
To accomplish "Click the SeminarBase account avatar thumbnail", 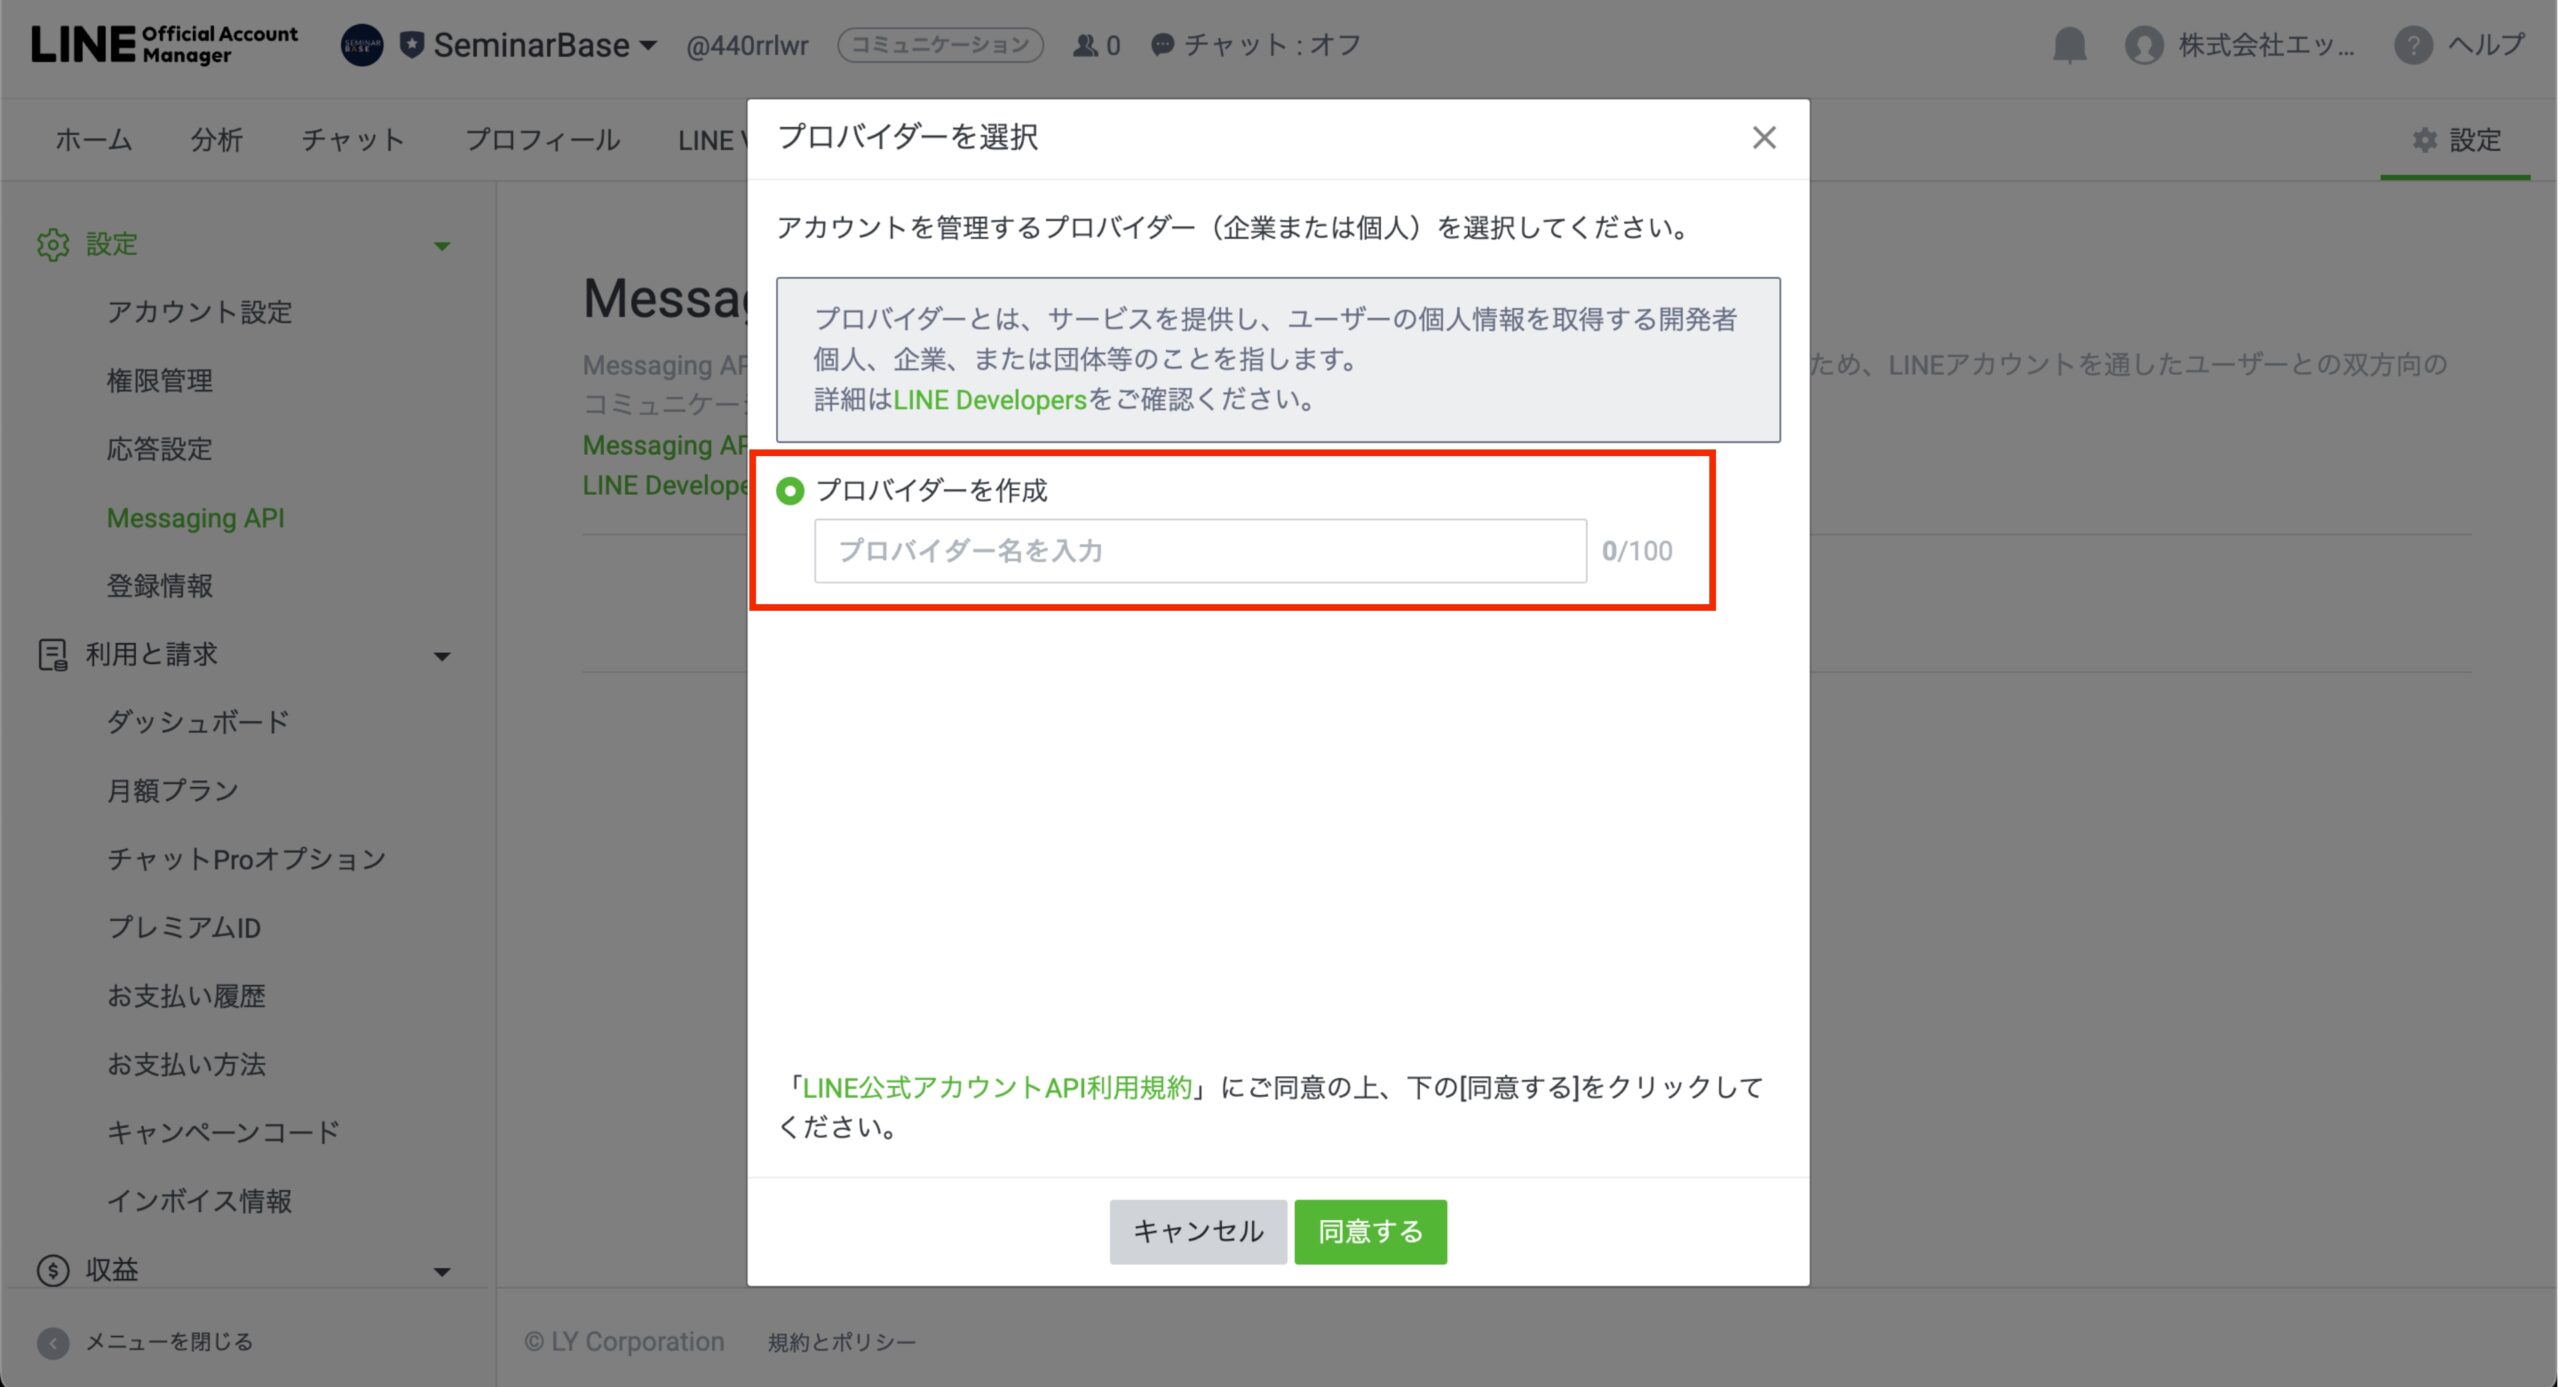I will click(362, 45).
